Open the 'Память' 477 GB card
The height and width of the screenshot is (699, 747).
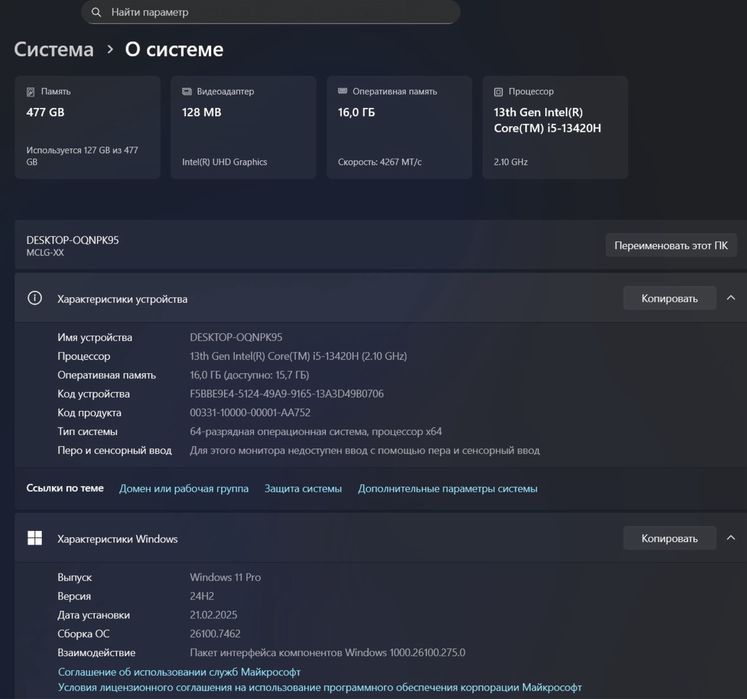88,127
